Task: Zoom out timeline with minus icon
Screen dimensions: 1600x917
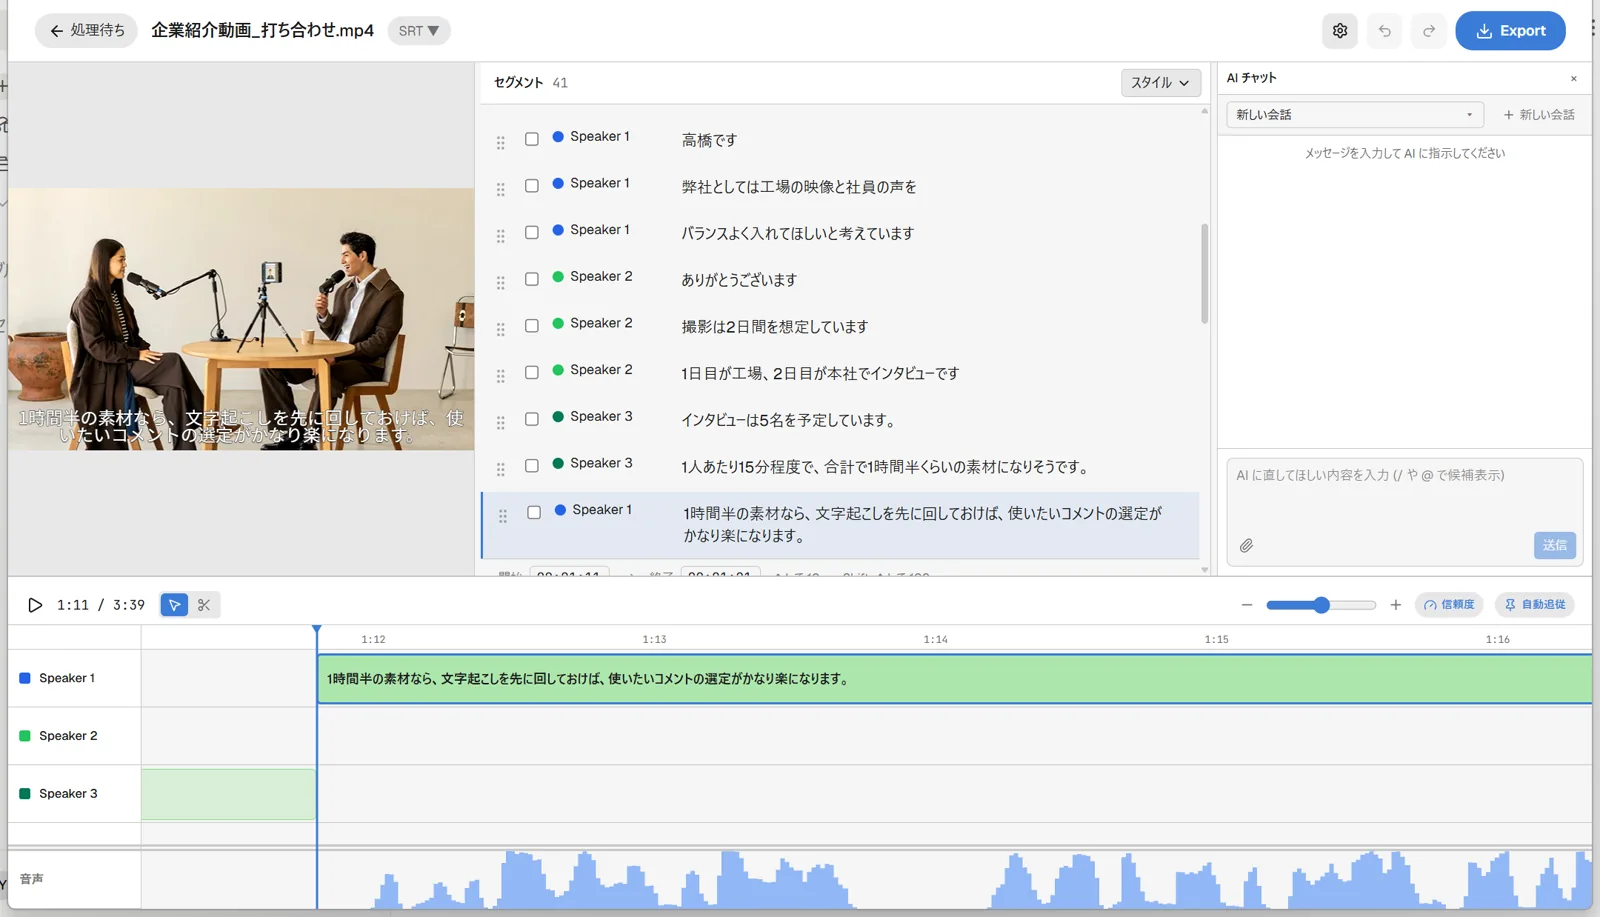Action: tap(1247, 605)
